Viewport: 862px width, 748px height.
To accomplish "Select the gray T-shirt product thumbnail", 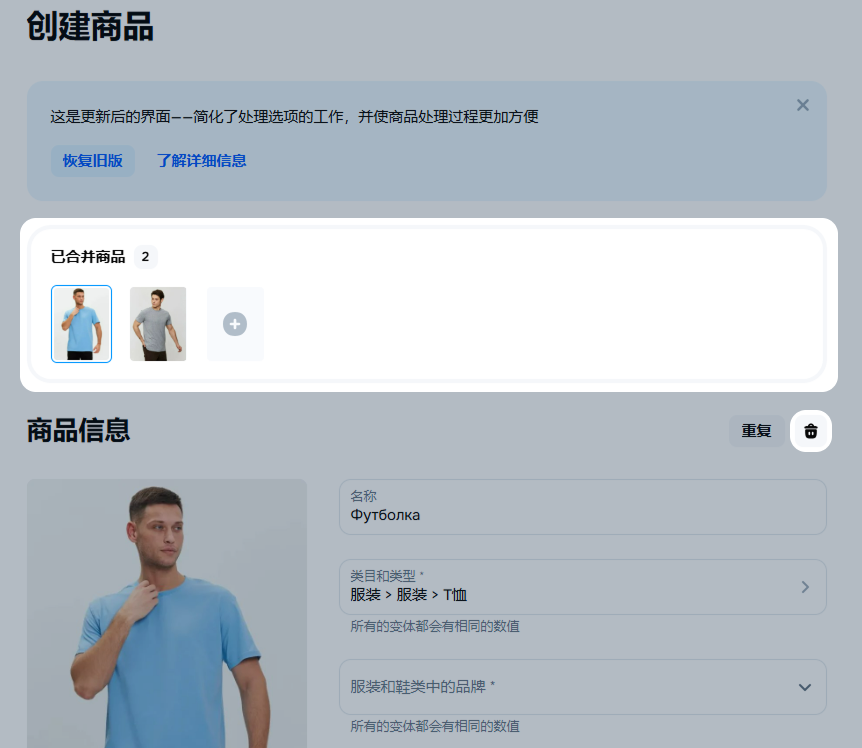I will point(158,324).
